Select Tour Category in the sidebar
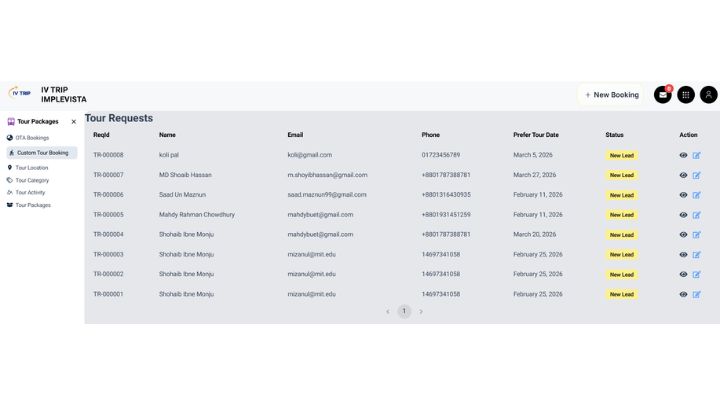 coord(32,180)
